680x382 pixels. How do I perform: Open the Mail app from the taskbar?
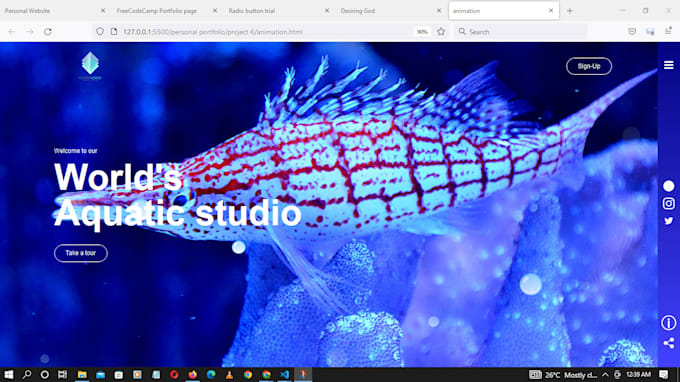pos(101,375)
